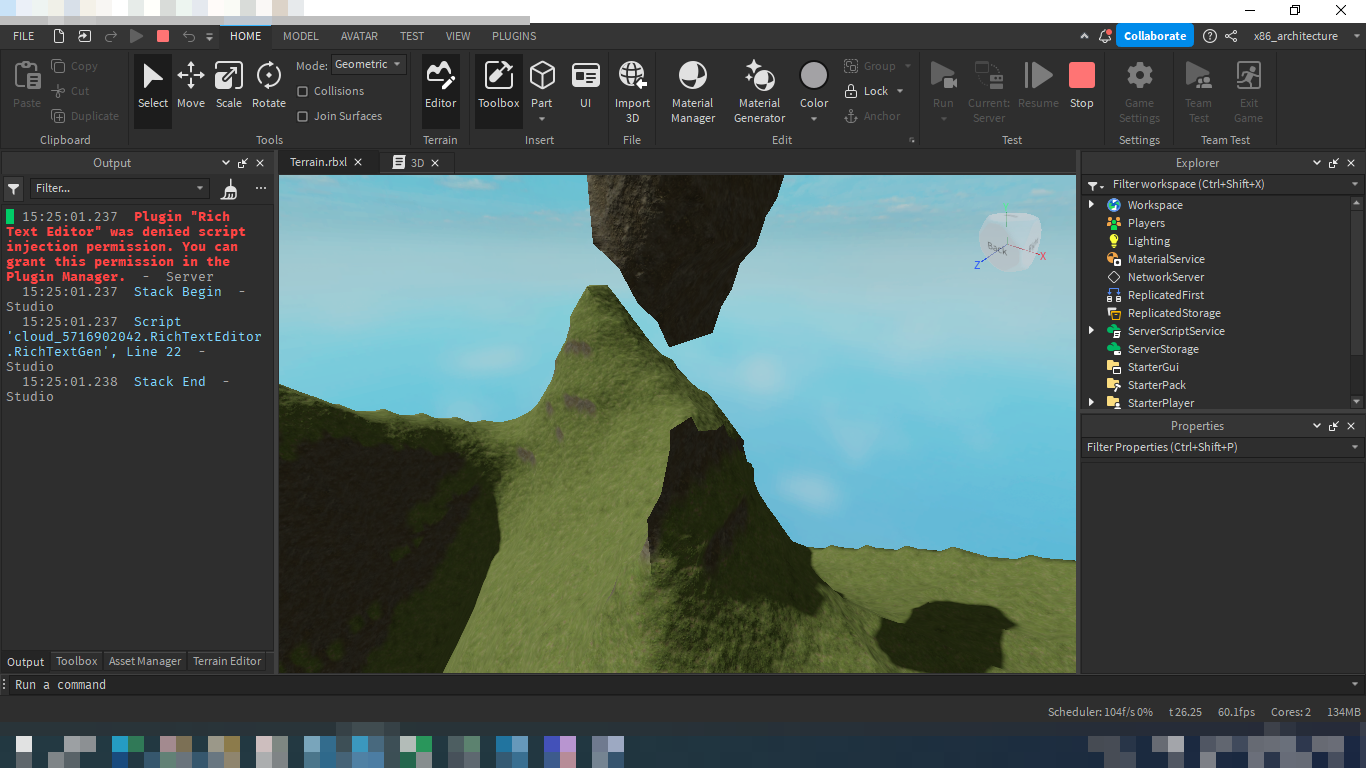Switch to Asset Manager panel tab
1366x768 pixels.
point(145,661)
